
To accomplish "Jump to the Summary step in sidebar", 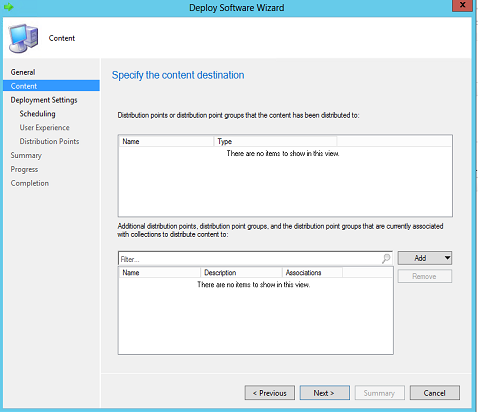I will [x=26, y=155].
